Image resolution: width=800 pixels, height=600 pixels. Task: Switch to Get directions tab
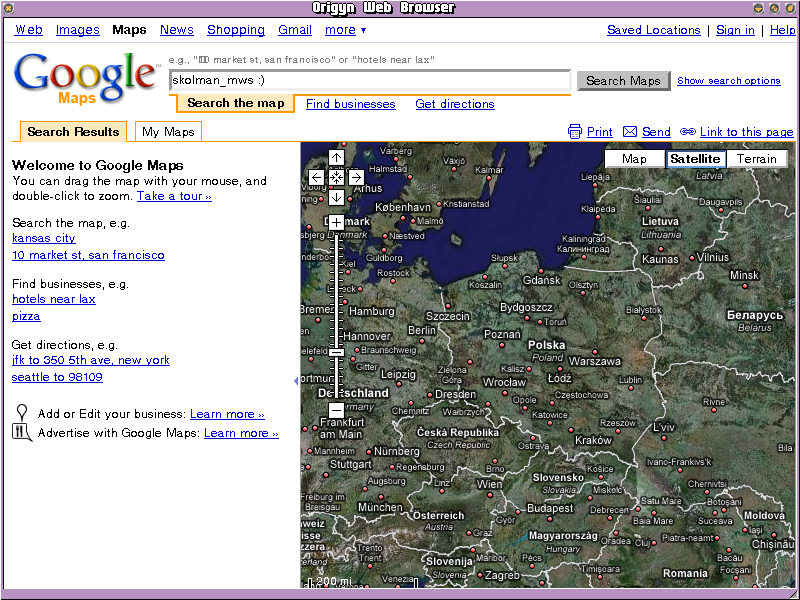point(455,104)
